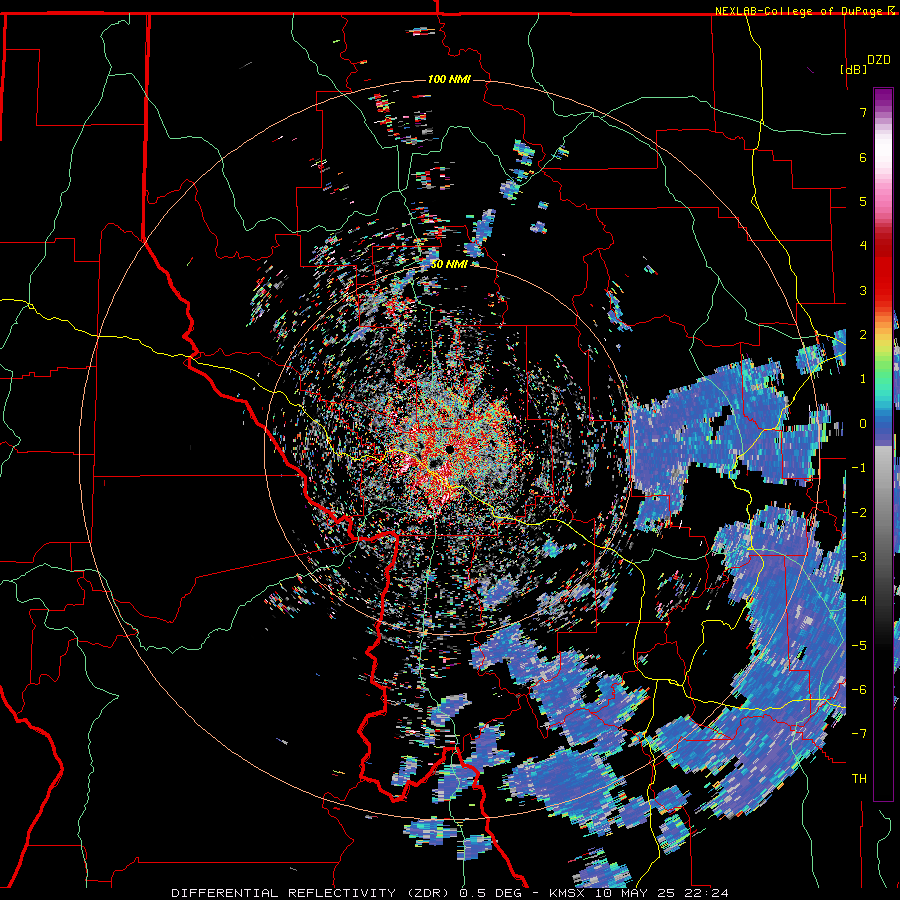This screenshot has height=900, width=900.
Task: Click the -2 value on color scale
Action: pyautogui.click(x=859, y=513)
